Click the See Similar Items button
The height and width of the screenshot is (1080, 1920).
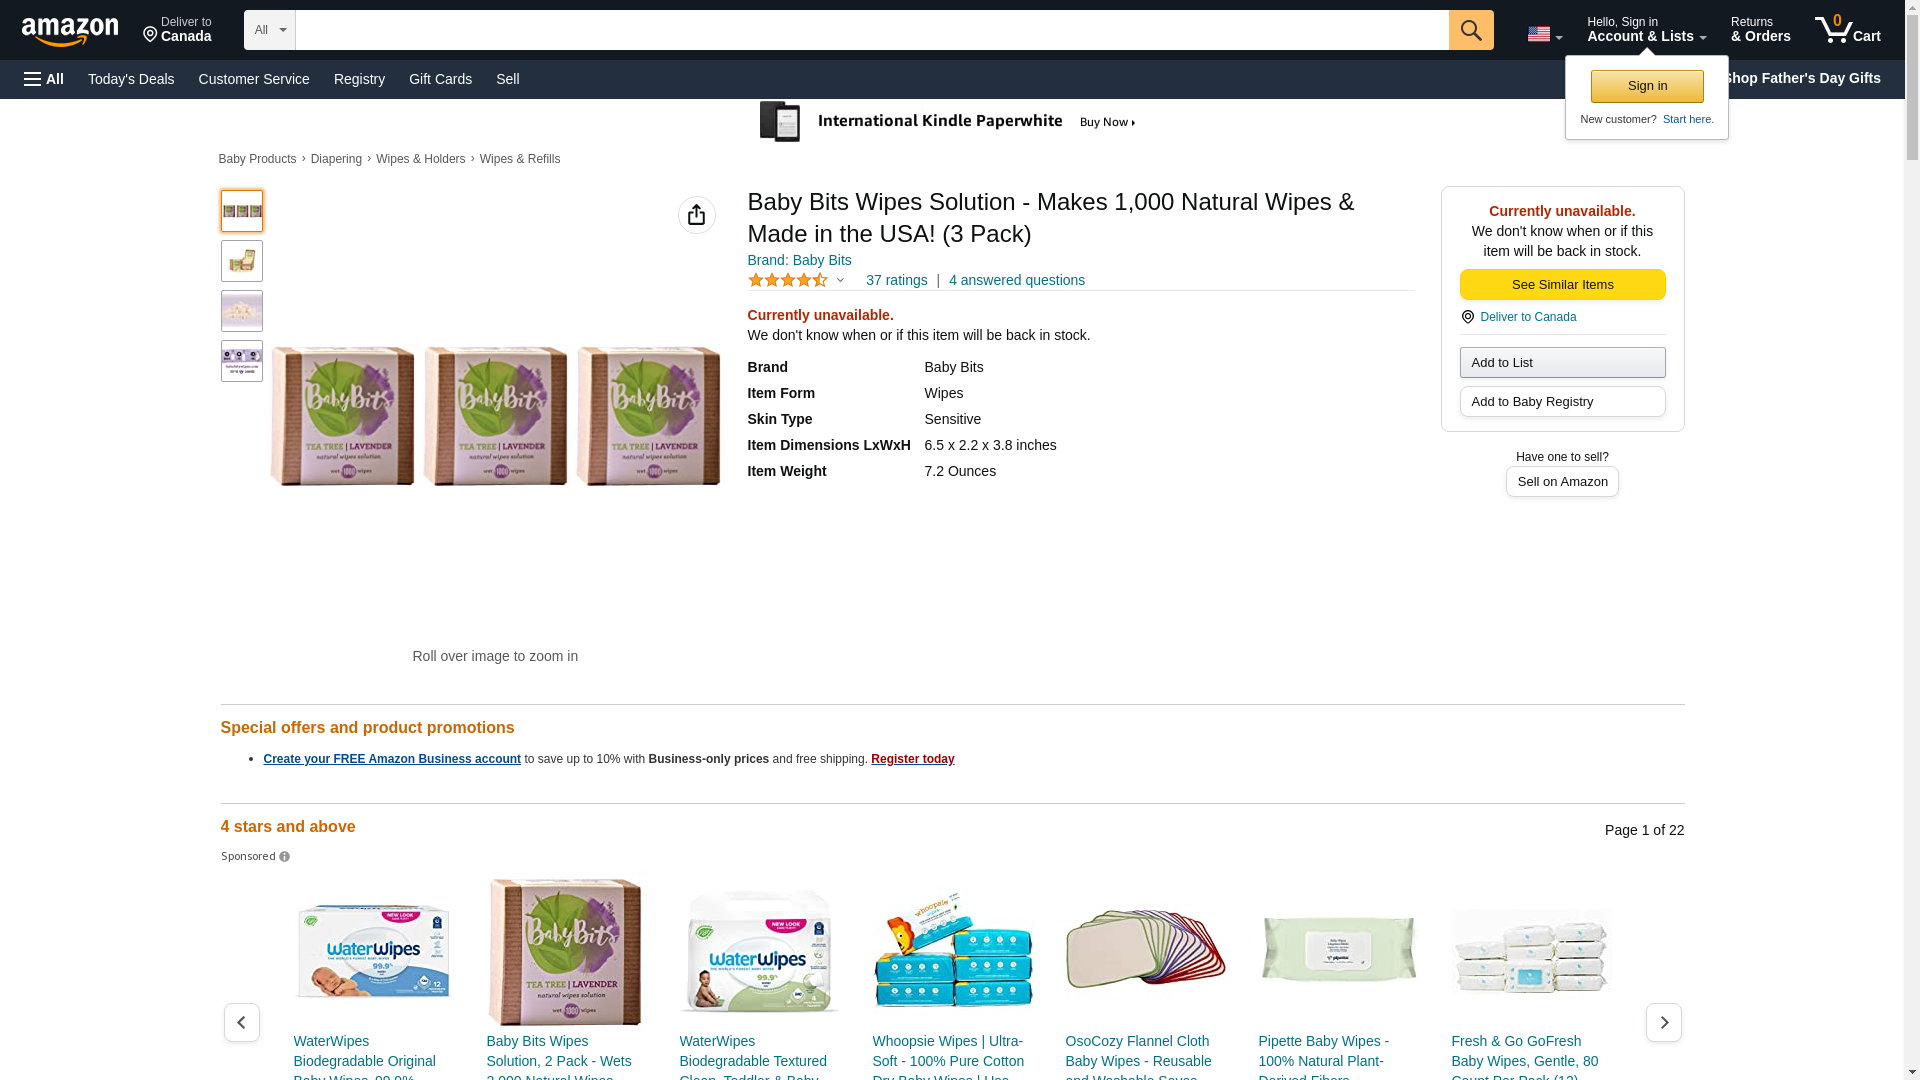(1562, 285)
